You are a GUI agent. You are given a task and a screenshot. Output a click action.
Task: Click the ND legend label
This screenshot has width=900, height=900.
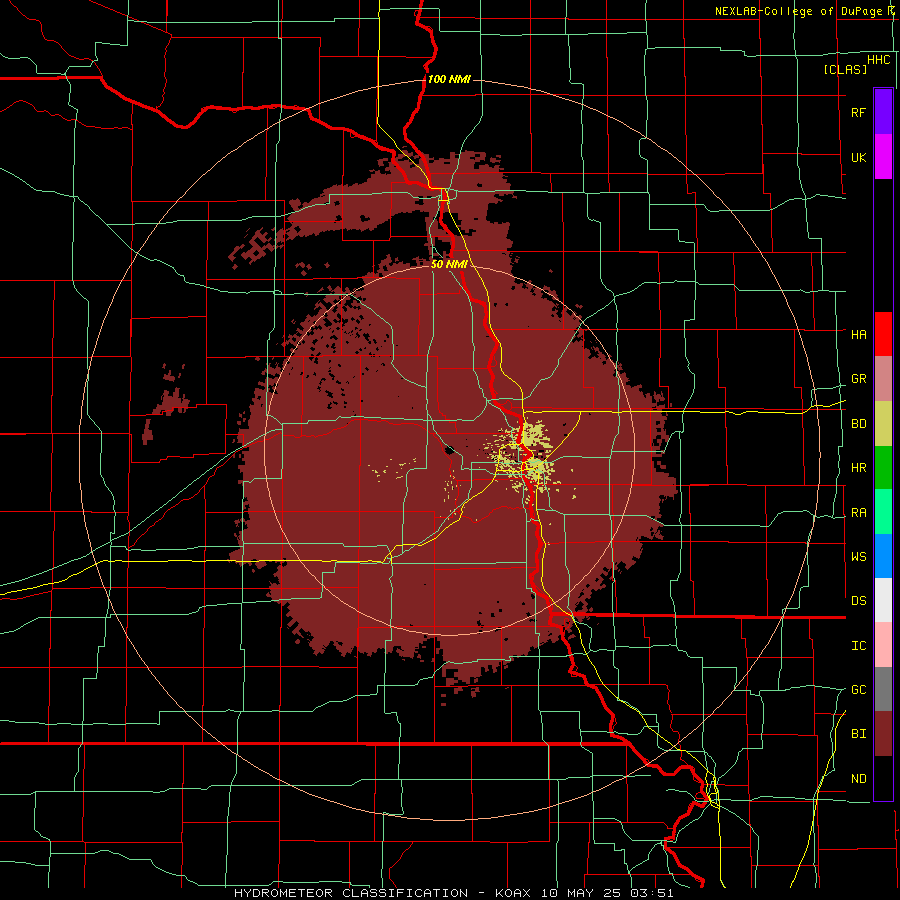(858, 778)
